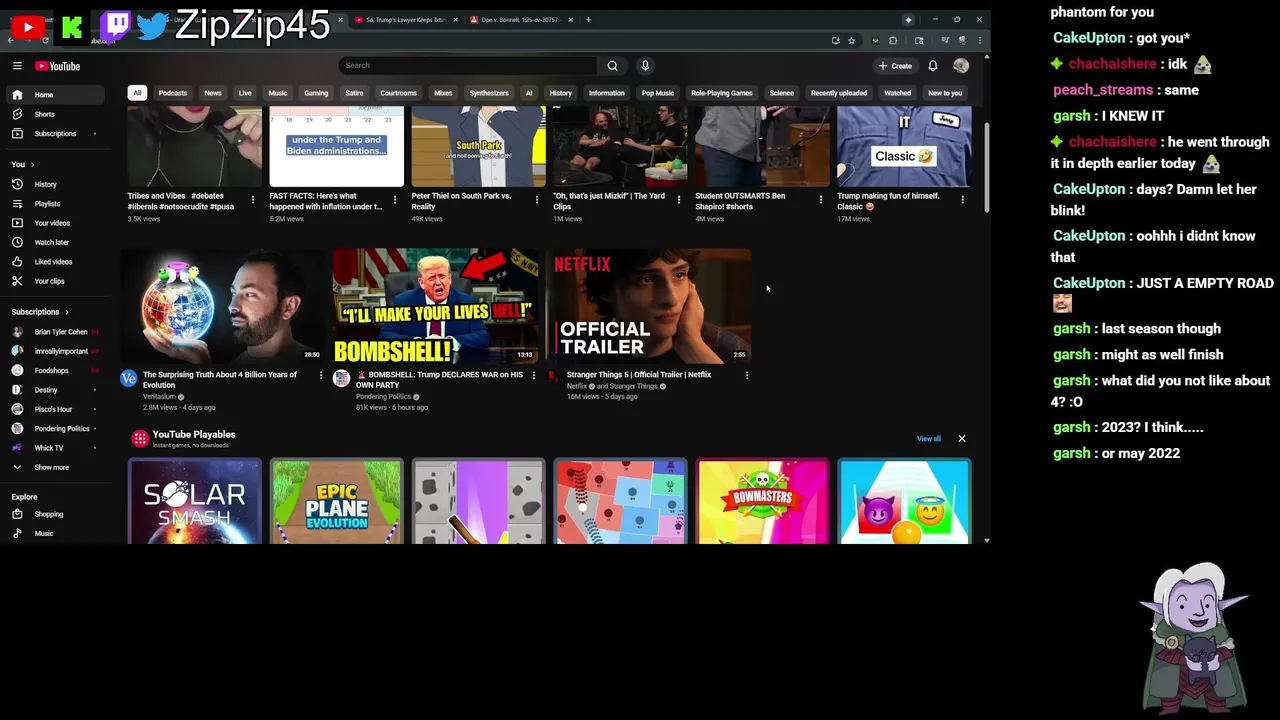Open Peter Thiel on South Park short
The width and height of the screenshot is (1280, 720).
point(478,148)
